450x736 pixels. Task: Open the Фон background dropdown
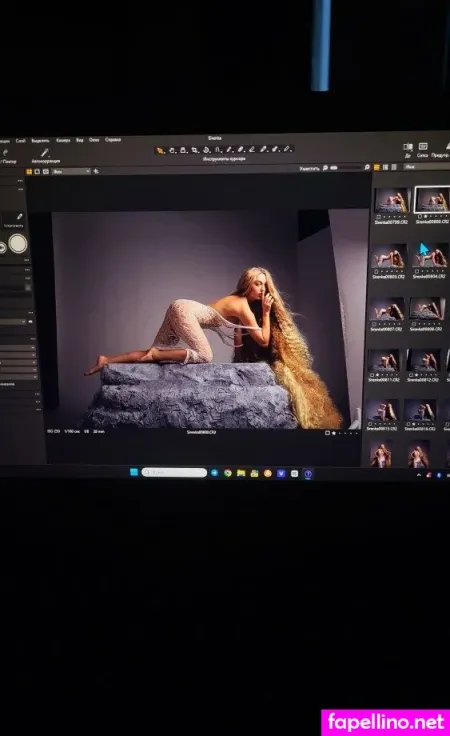[71, 172]
